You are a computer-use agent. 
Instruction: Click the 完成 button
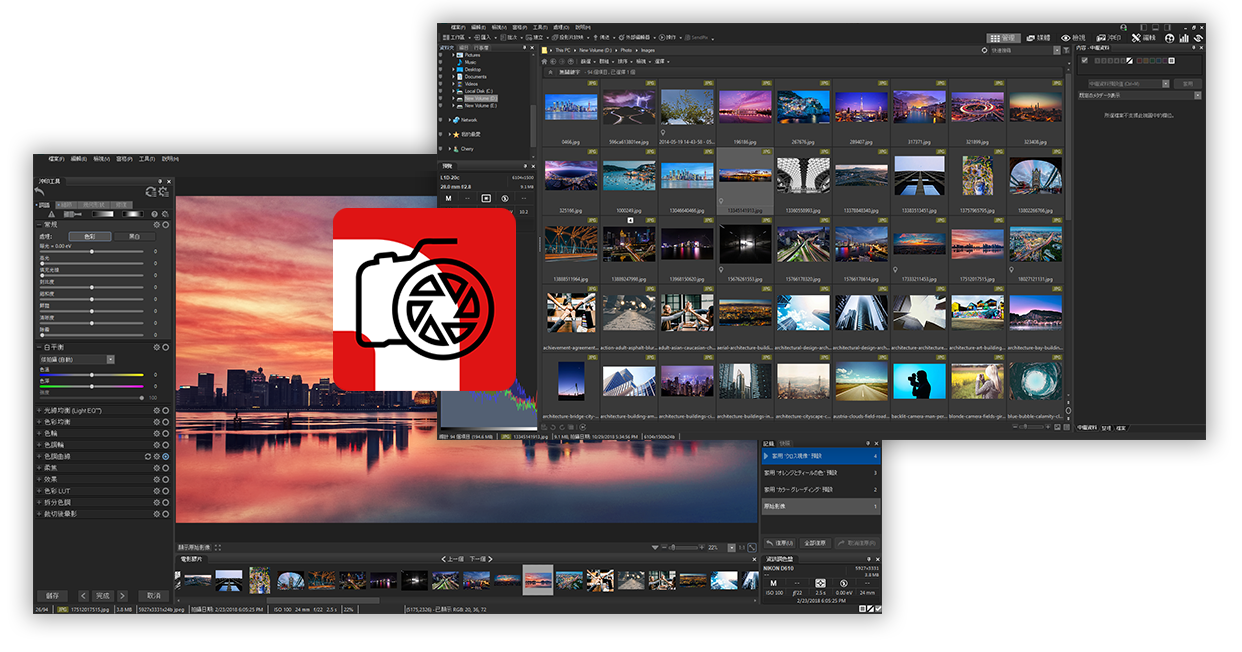102,595
